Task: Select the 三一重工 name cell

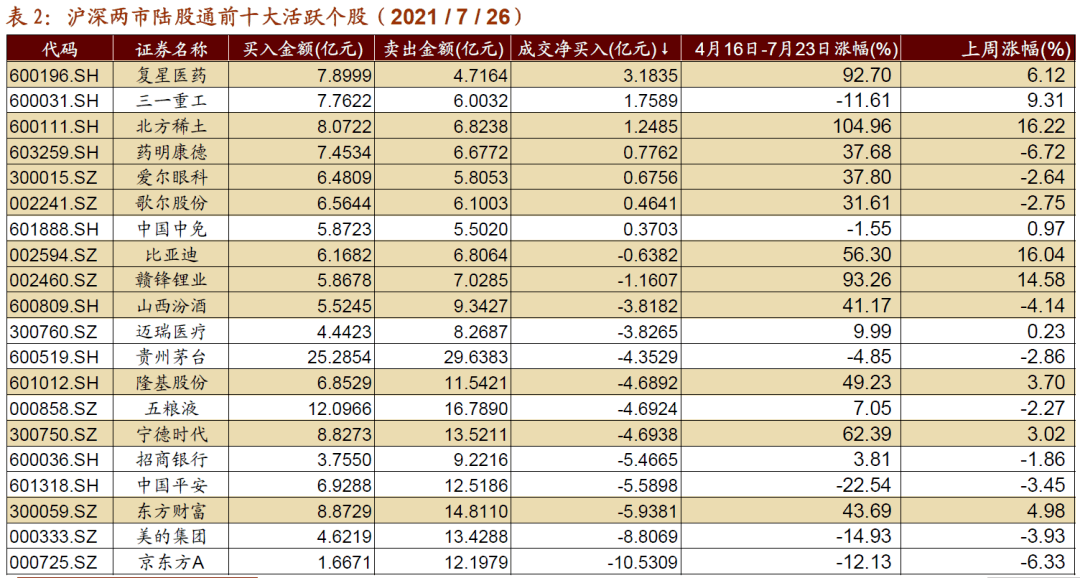Action: pos(172,101)
